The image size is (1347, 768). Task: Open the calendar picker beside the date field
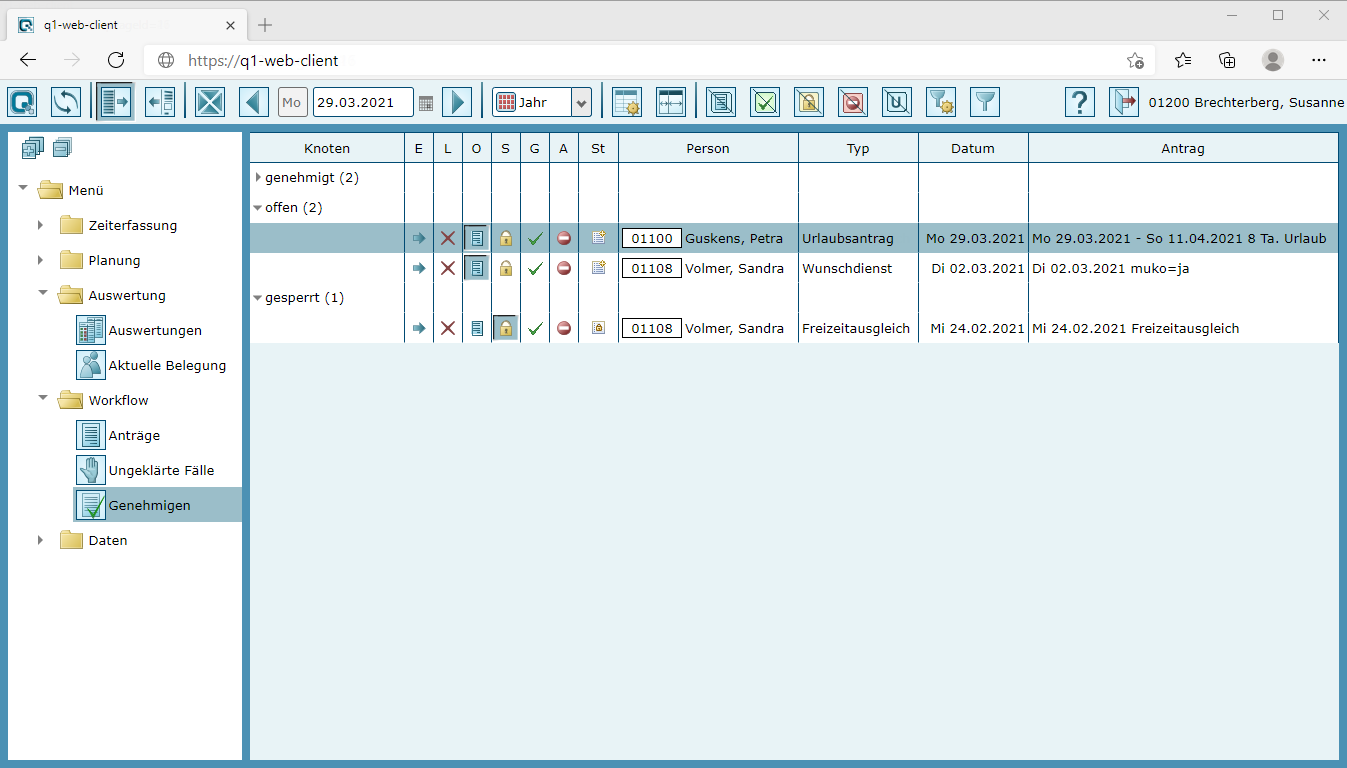pos(426,103)
